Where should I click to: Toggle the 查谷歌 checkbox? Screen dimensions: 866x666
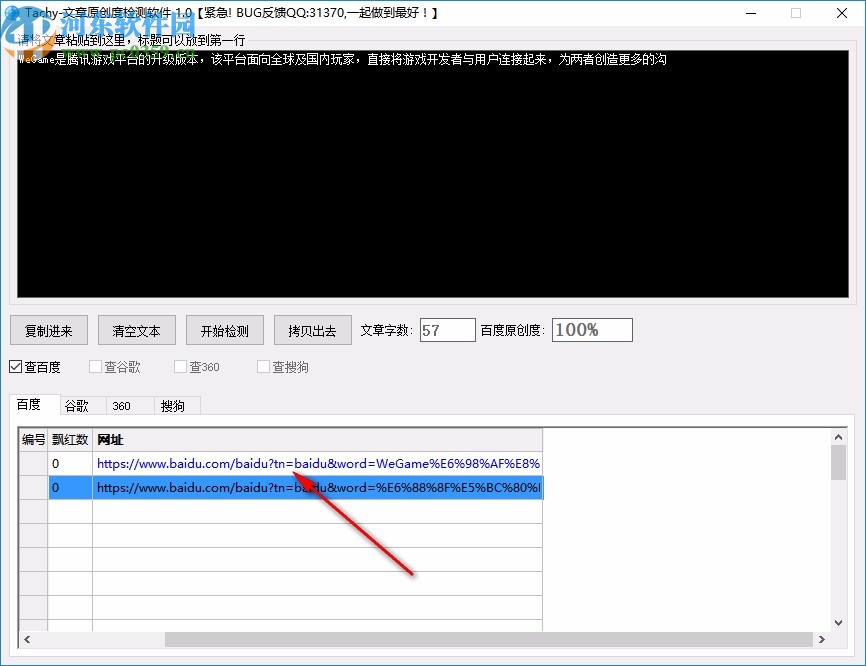(x=115, y=367)
